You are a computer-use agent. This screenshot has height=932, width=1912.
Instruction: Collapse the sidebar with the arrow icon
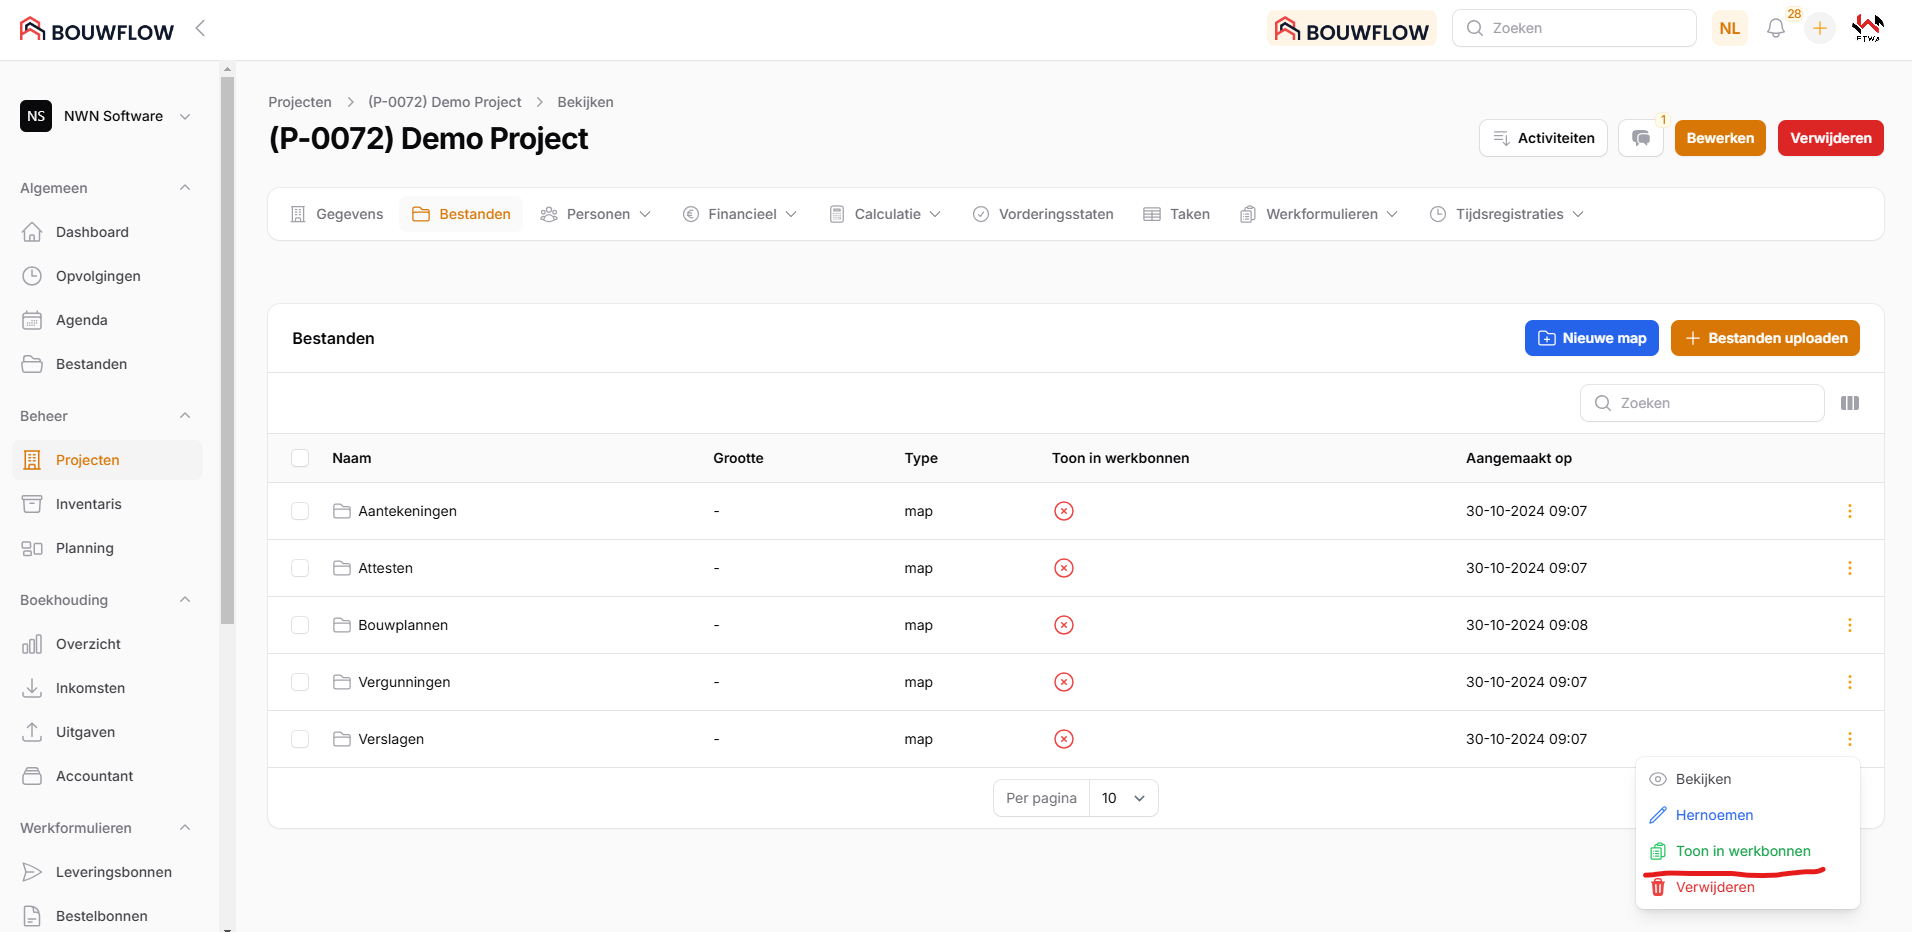200,29
